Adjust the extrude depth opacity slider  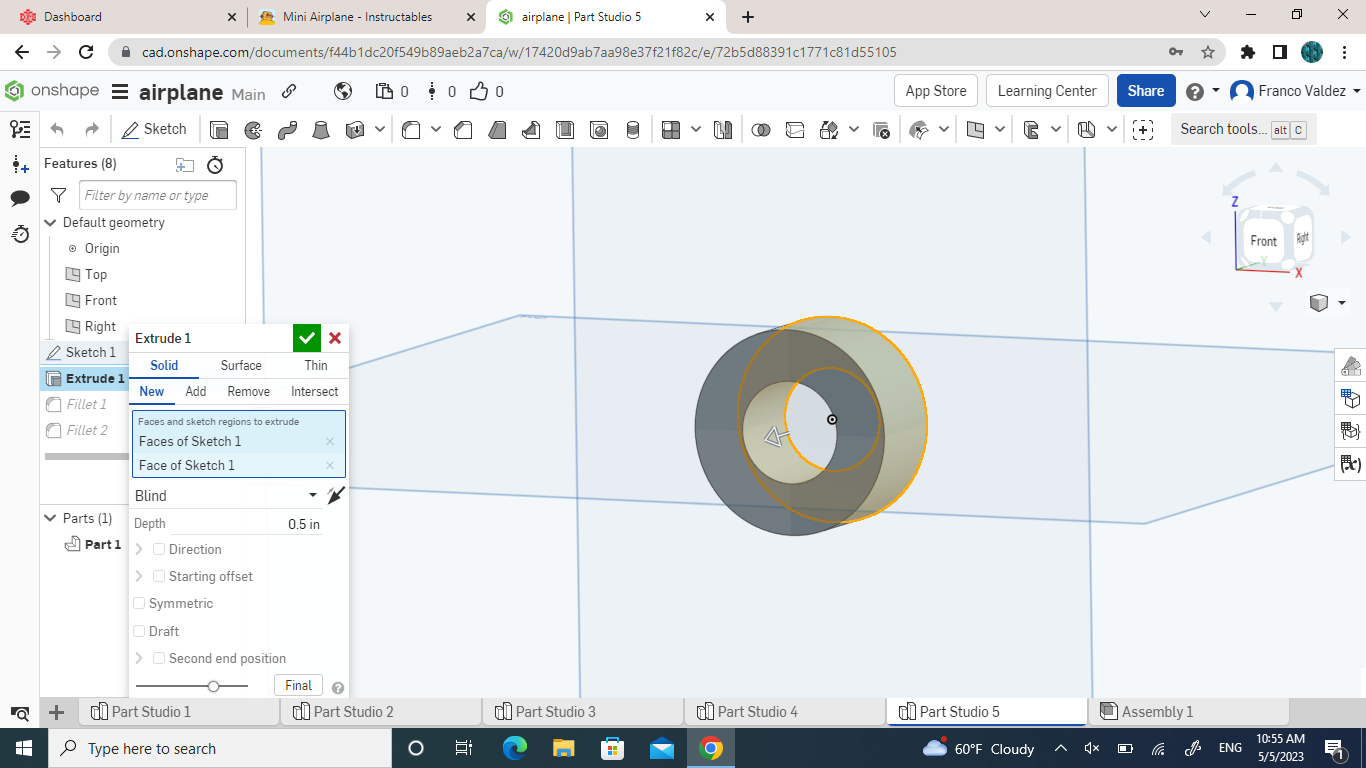click(214, 686)
